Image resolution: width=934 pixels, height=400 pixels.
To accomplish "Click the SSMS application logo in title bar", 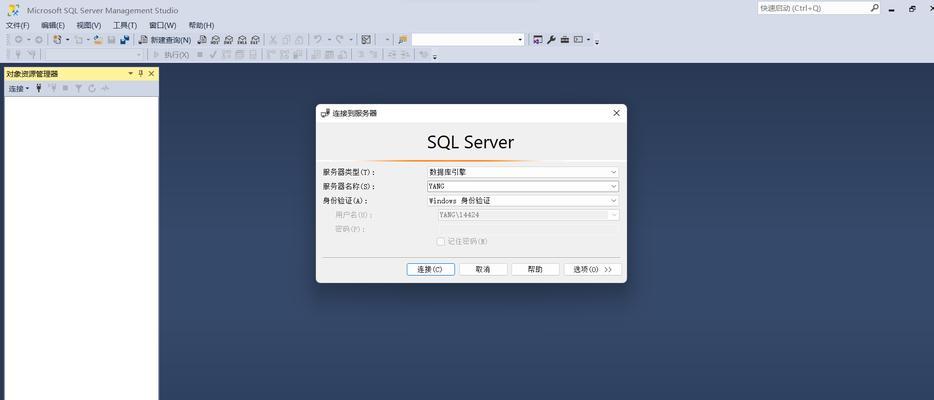I will click(x=13, y=10).
